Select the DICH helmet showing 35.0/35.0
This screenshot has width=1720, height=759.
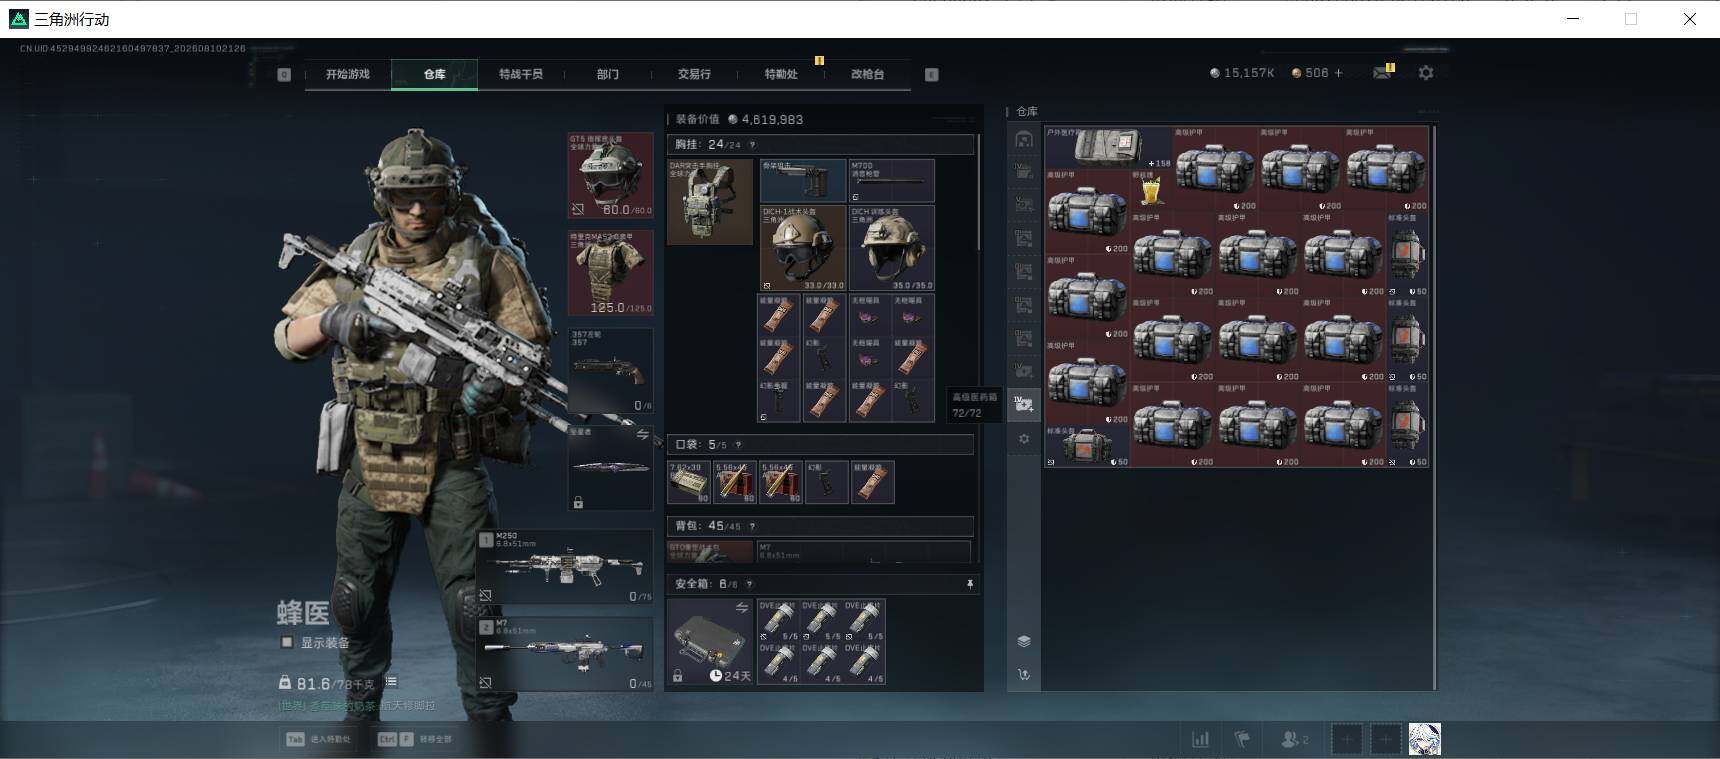pyautogui.click(x=891, y=248)
